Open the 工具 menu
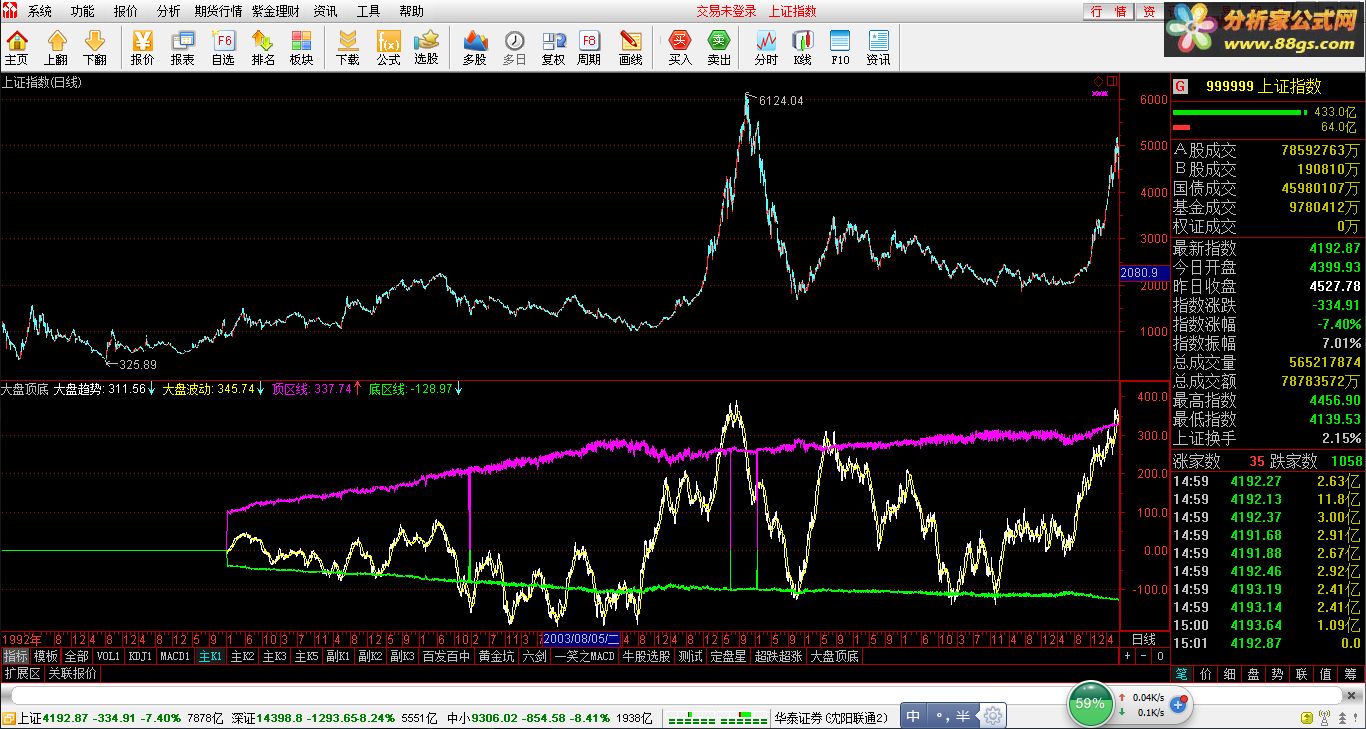The width and height of the screenshot is (1366, 729). (x=368, y=11)
